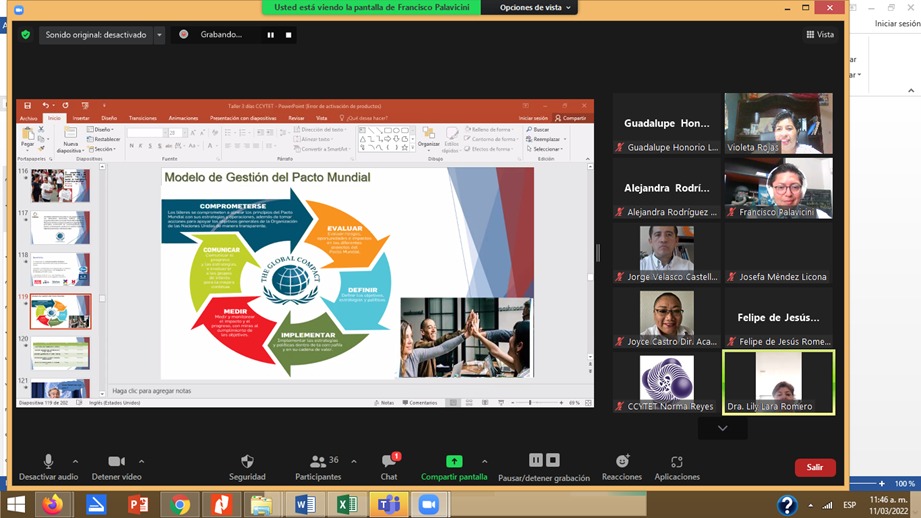The image size is (921, 518).
Task: Click the PowerPoint icon in the taskbar
Action: click(x=138, y=504)
